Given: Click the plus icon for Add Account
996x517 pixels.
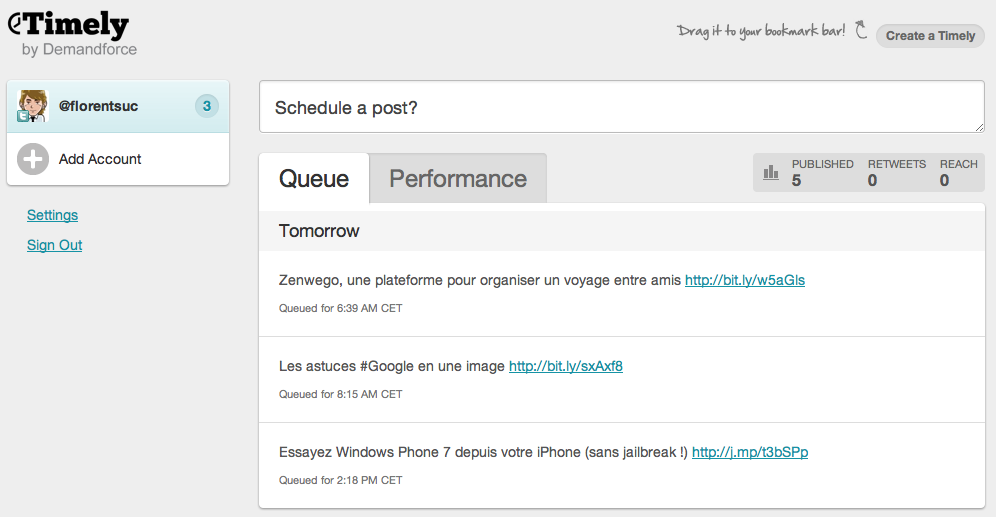Looking at the screenshot, I should click(x=33, y=159).
